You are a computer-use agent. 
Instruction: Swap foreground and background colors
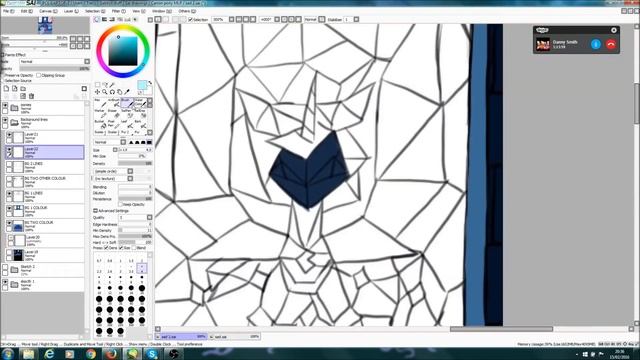coord(150,83)
